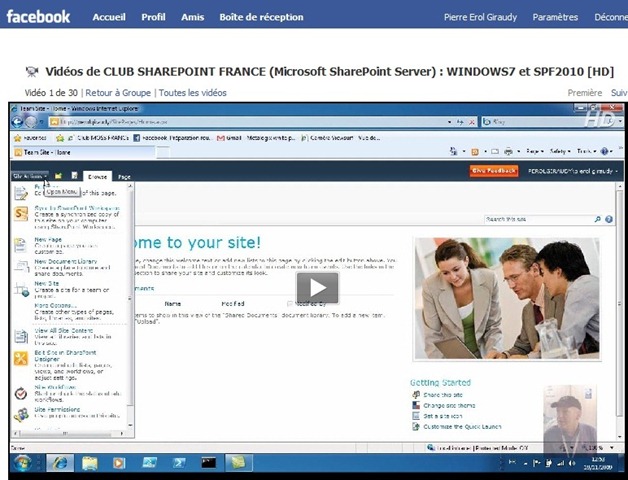Select the Team Site - Home tab
The image size is (628, 480).
click(84, 152)
